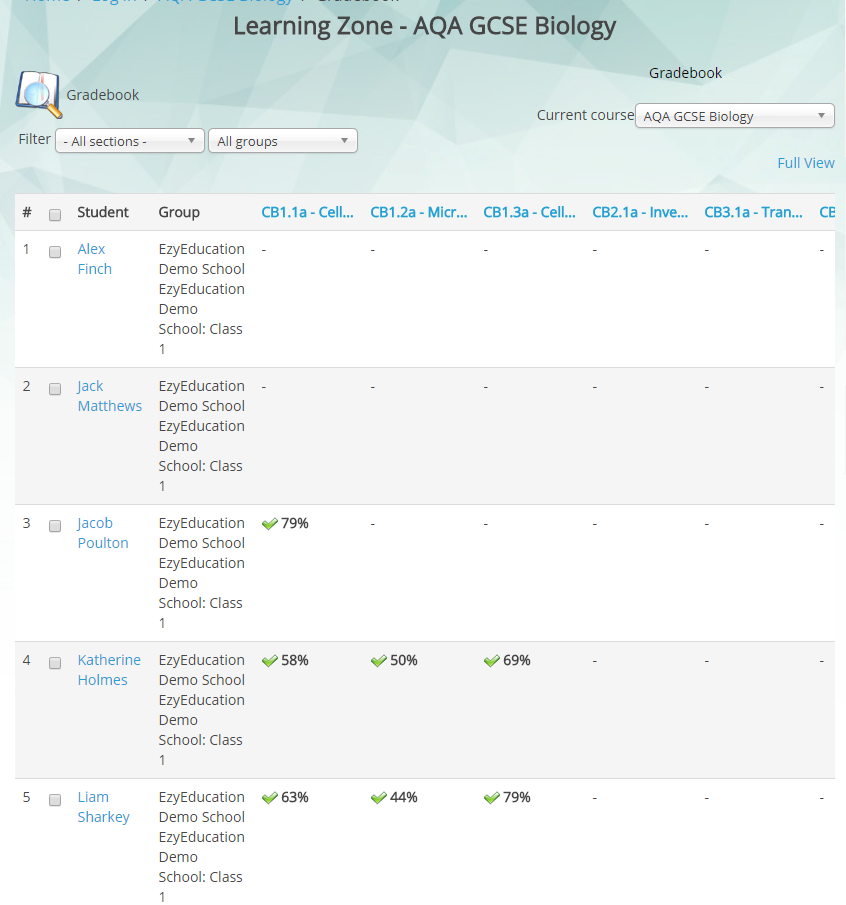Image resolution: width=846 pixels, height=905 pixels.
Task: Open the CB1.1a - Cell... column link
Action: point(308,212)
